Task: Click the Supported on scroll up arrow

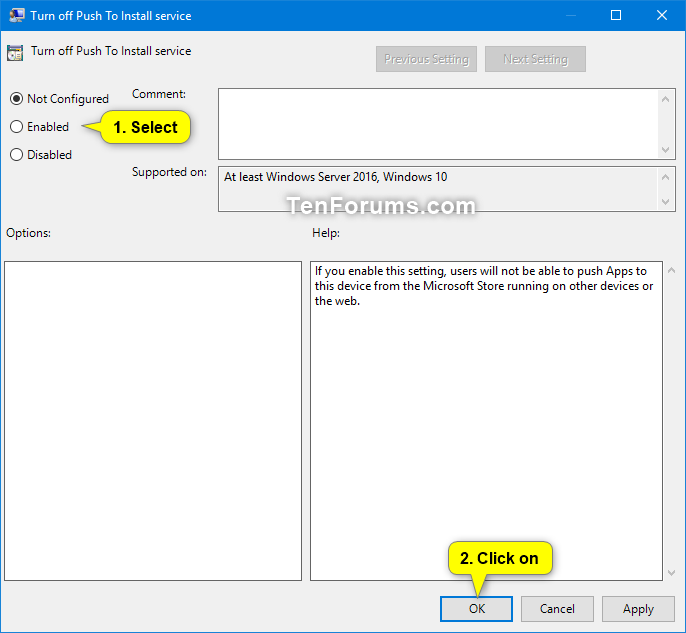Action: pos(665,177)
